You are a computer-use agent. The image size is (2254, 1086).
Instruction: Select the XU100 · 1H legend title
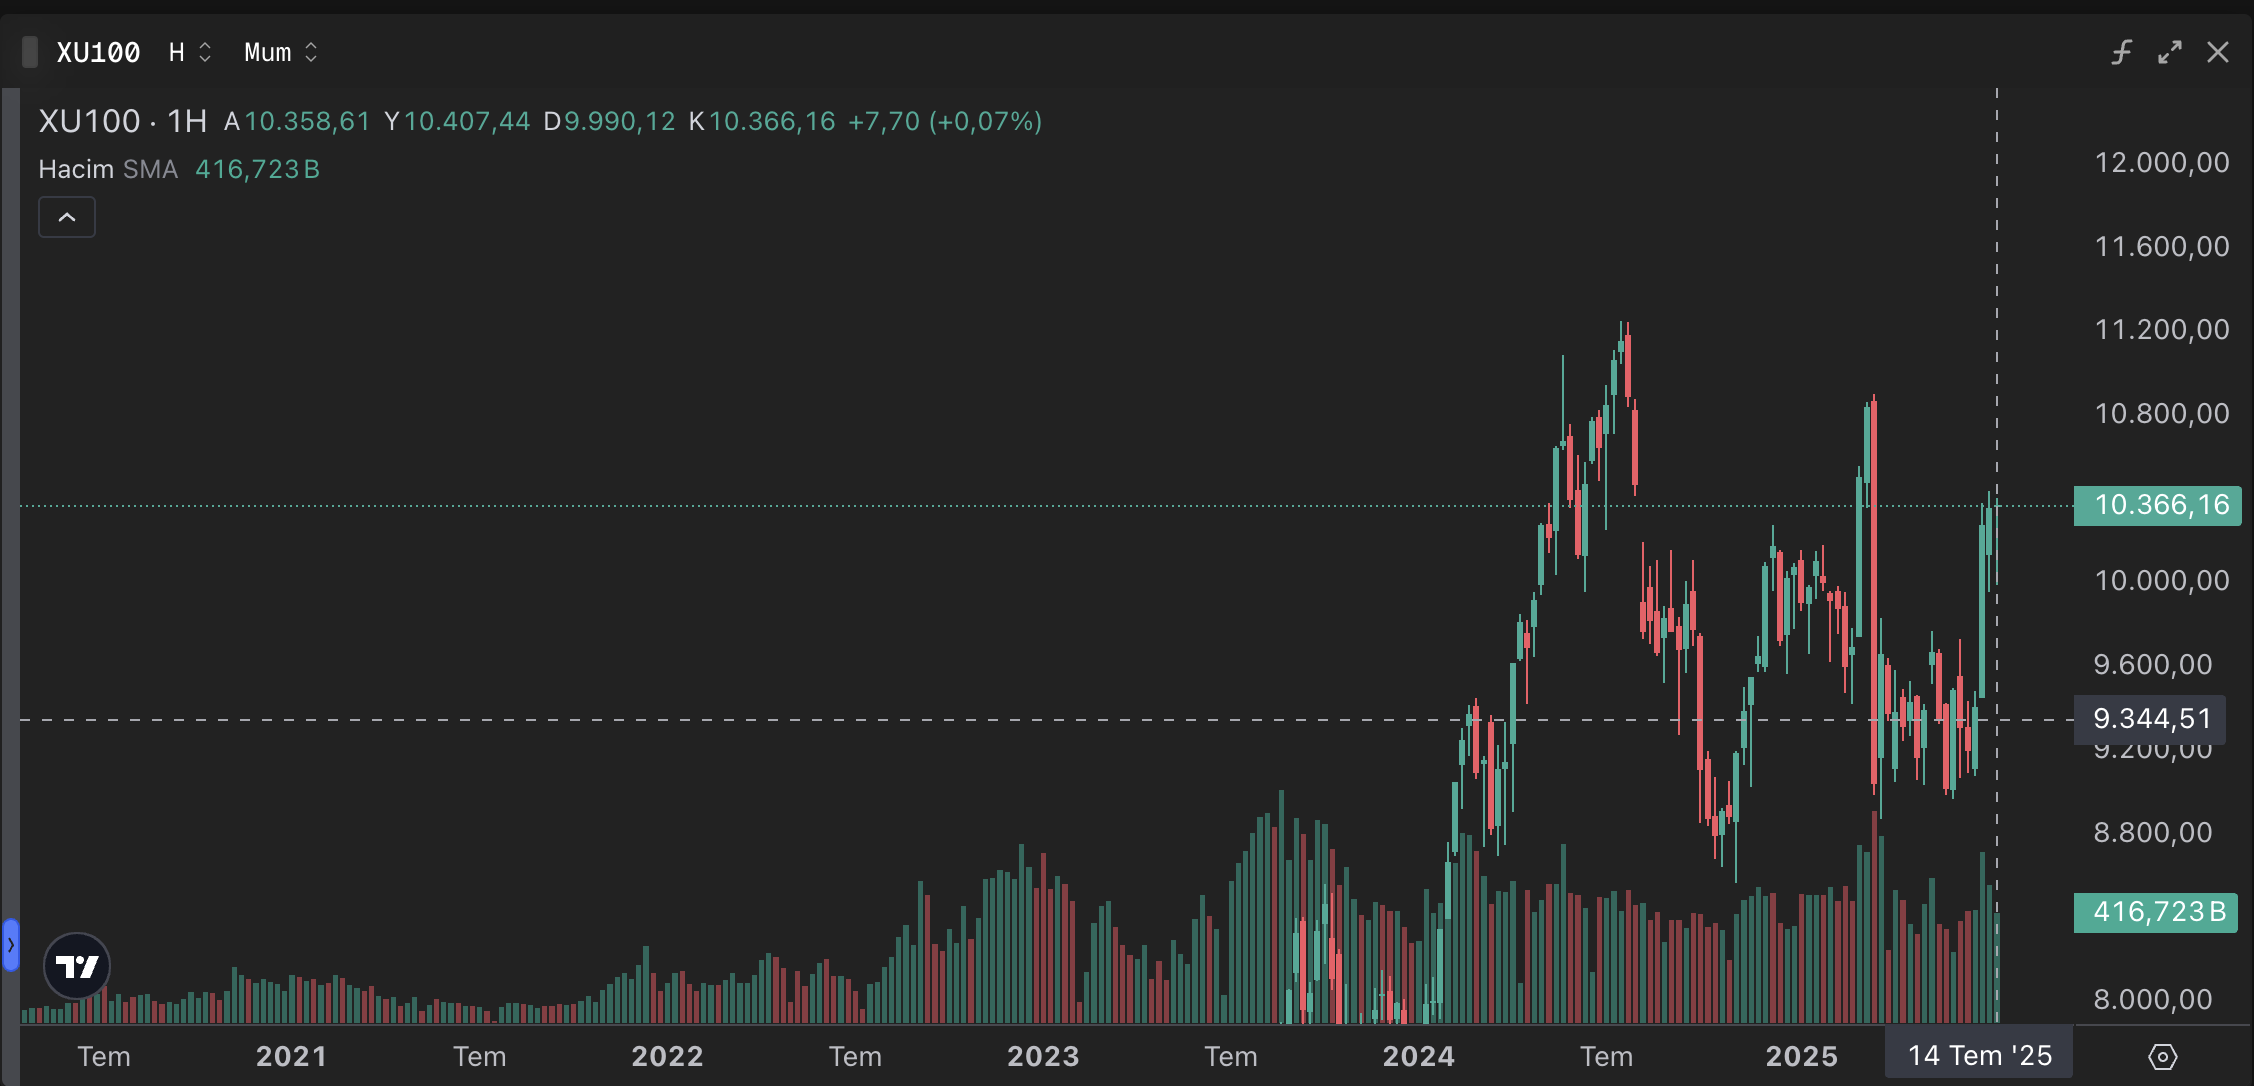pyautogui.click(x=122, y=121)
